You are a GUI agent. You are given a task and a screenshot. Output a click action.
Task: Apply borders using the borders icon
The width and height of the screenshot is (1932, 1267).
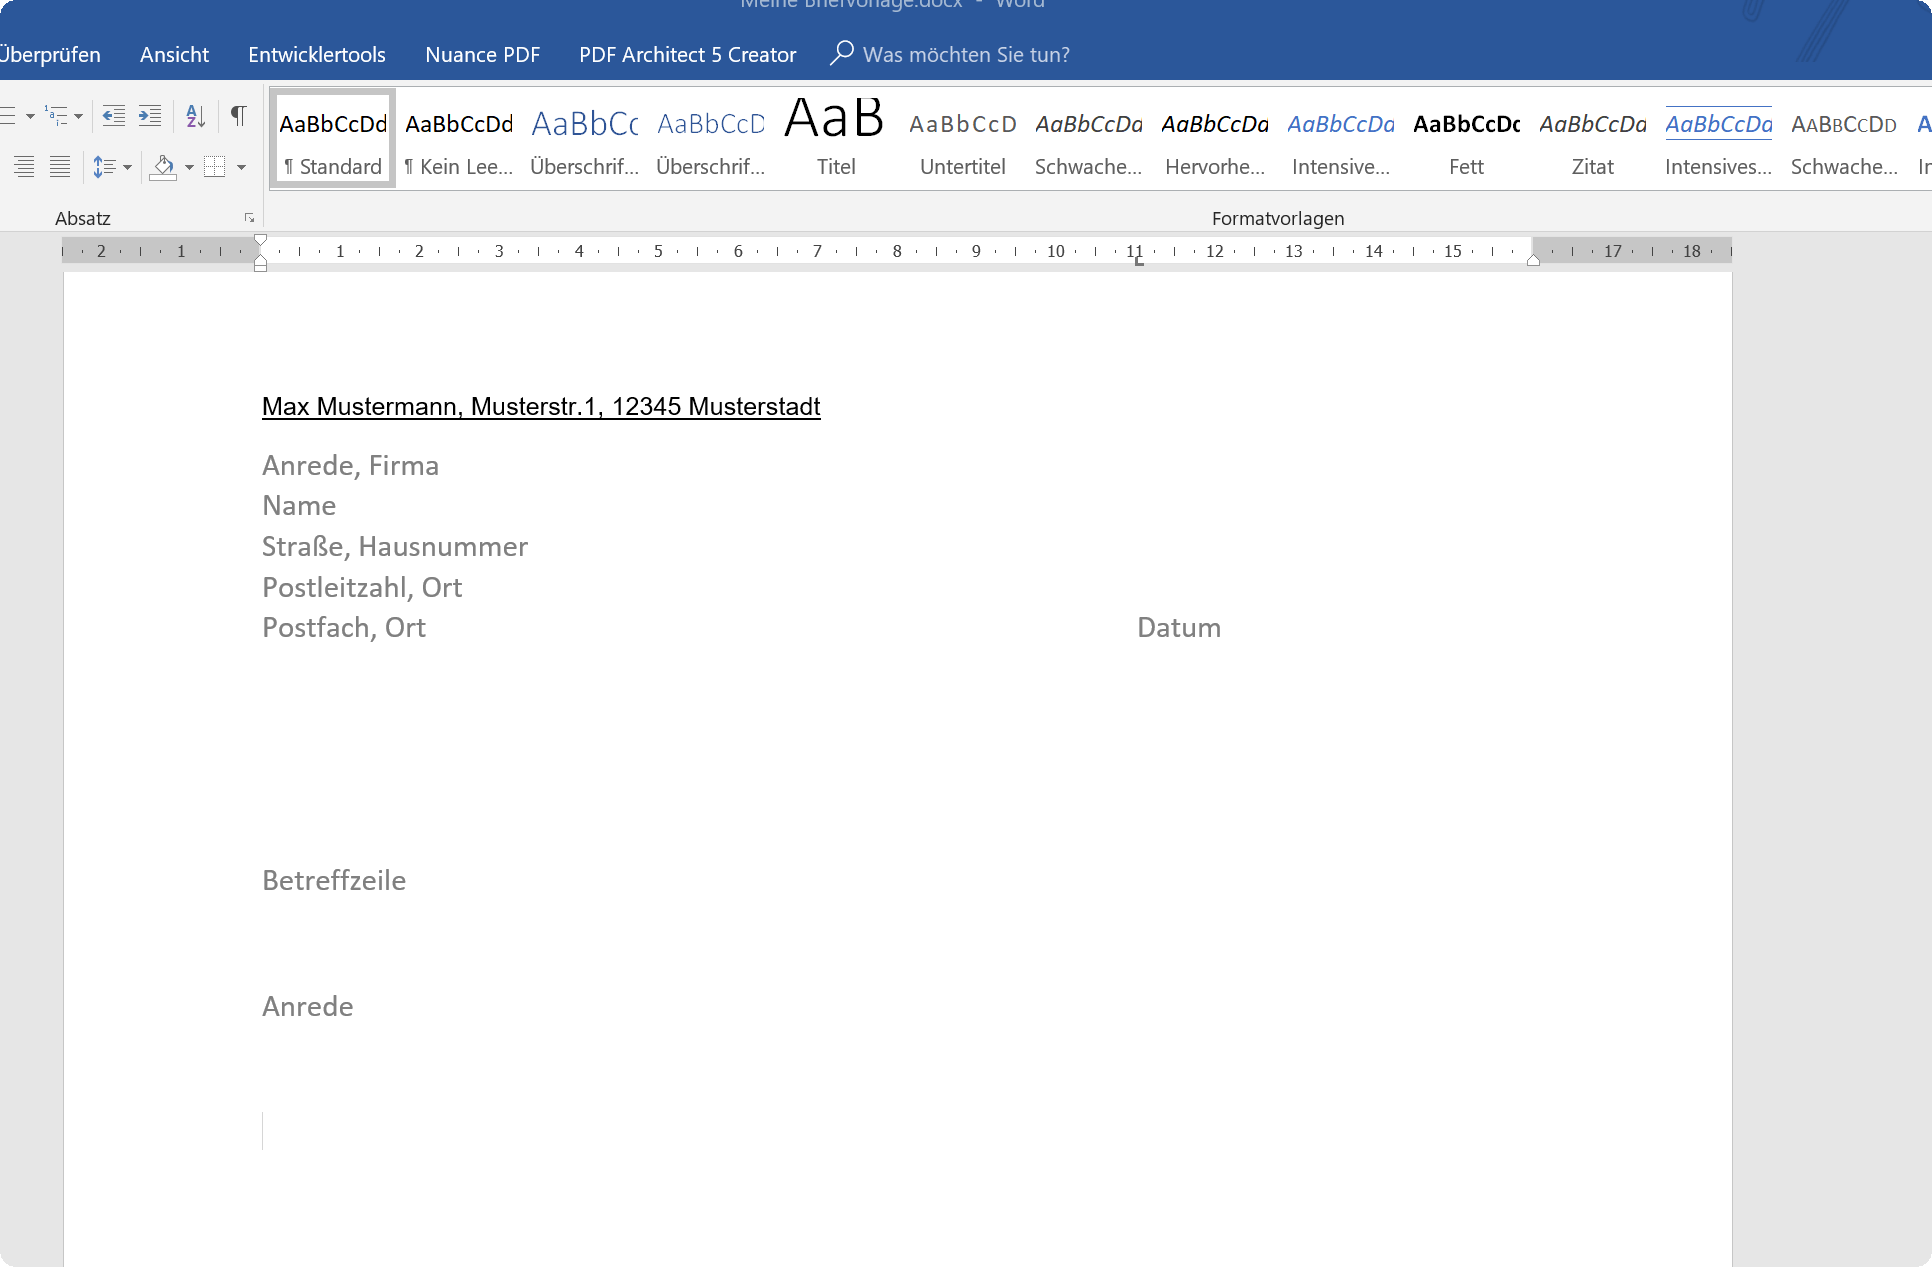coord(214,167)
